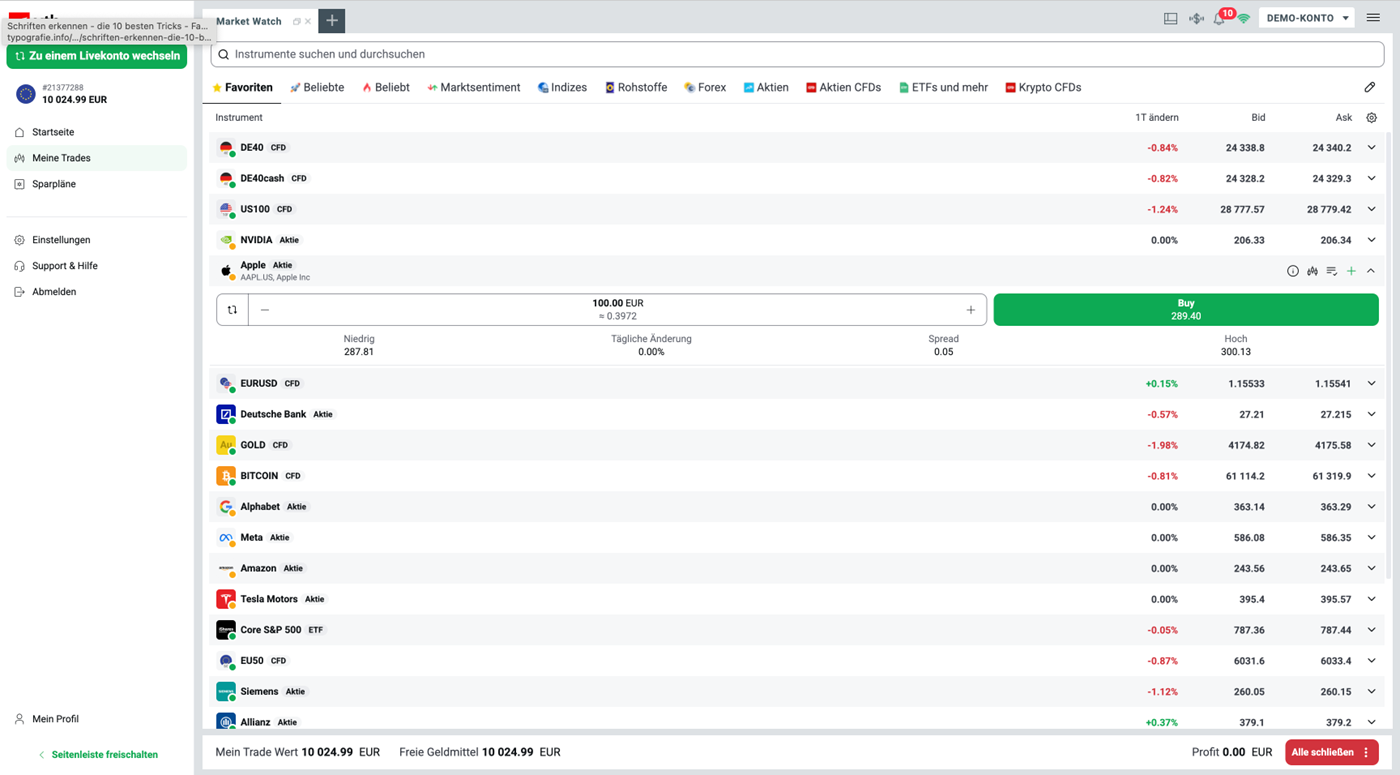Expand the EURUSD row chevron
The width and height of the screenshot is (1400, 775).
[1372, 384]
